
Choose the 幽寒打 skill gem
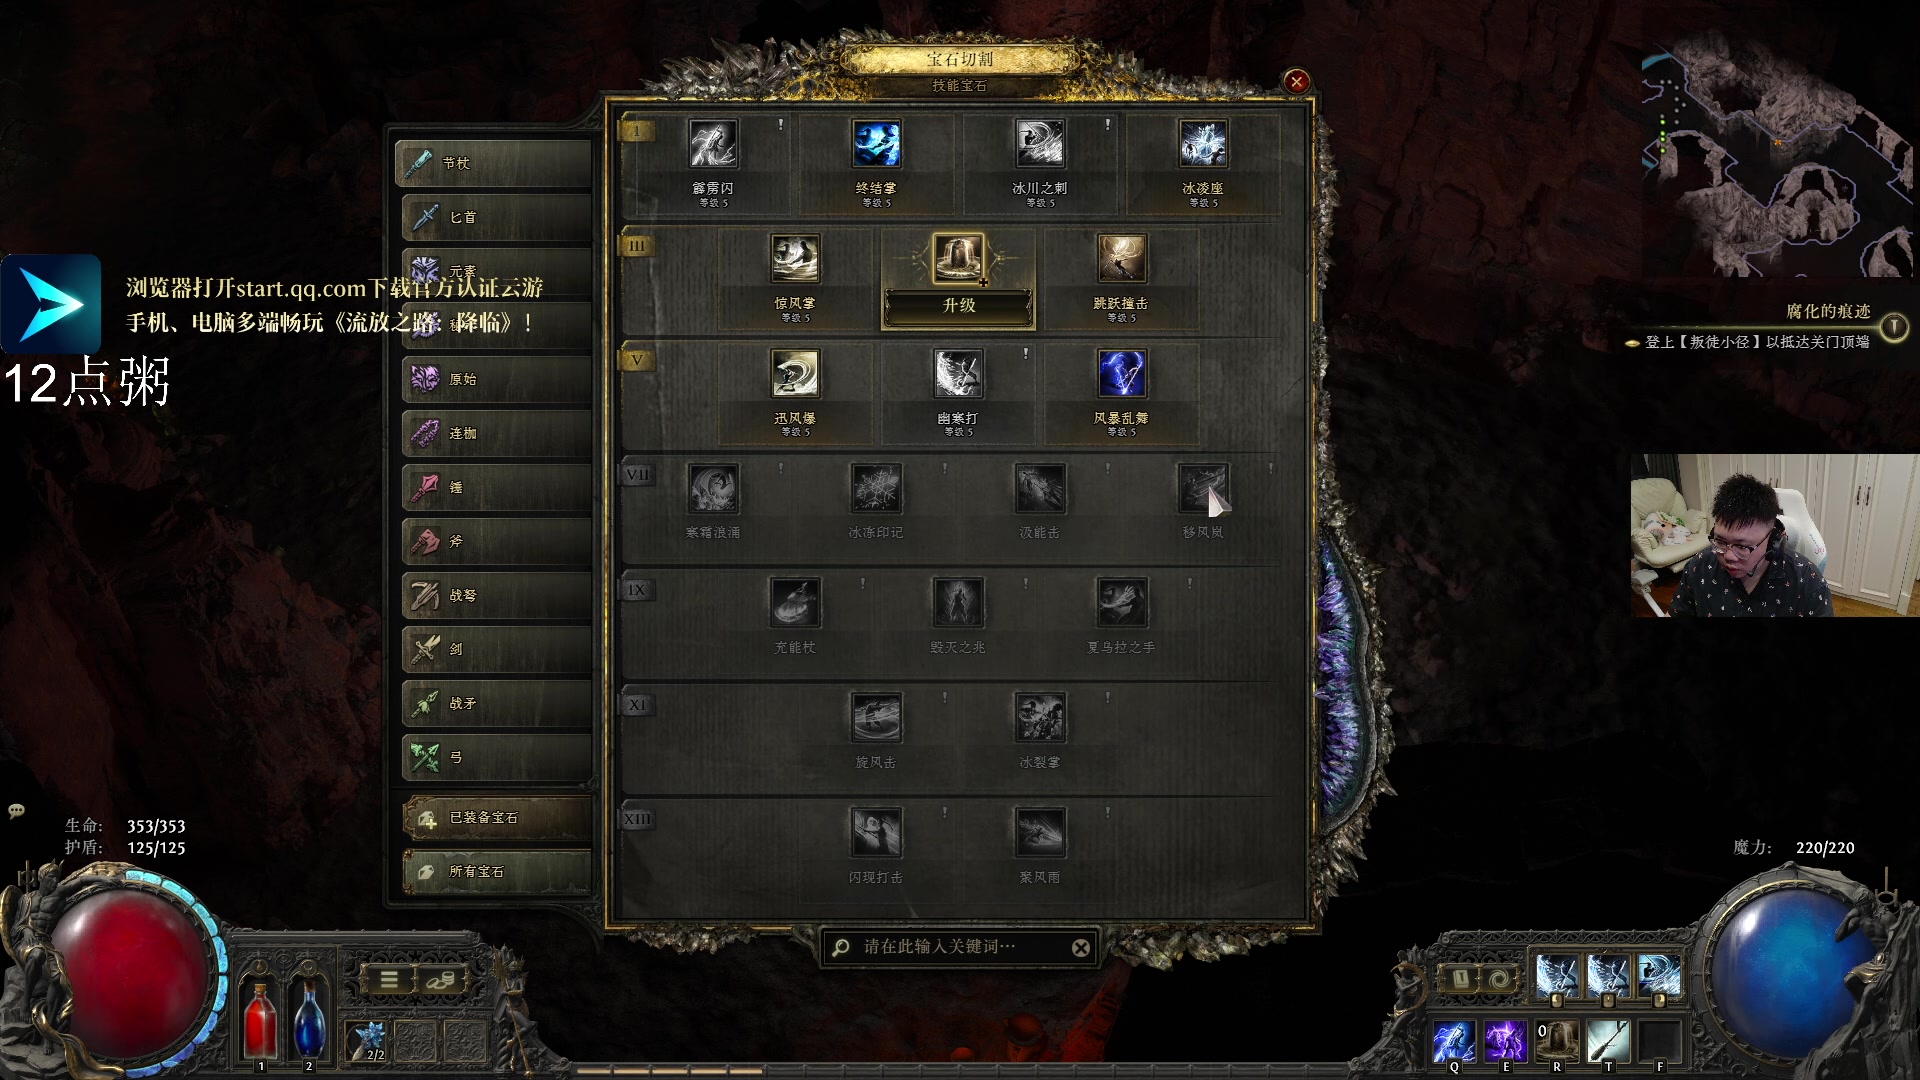(x=958, y=374)
